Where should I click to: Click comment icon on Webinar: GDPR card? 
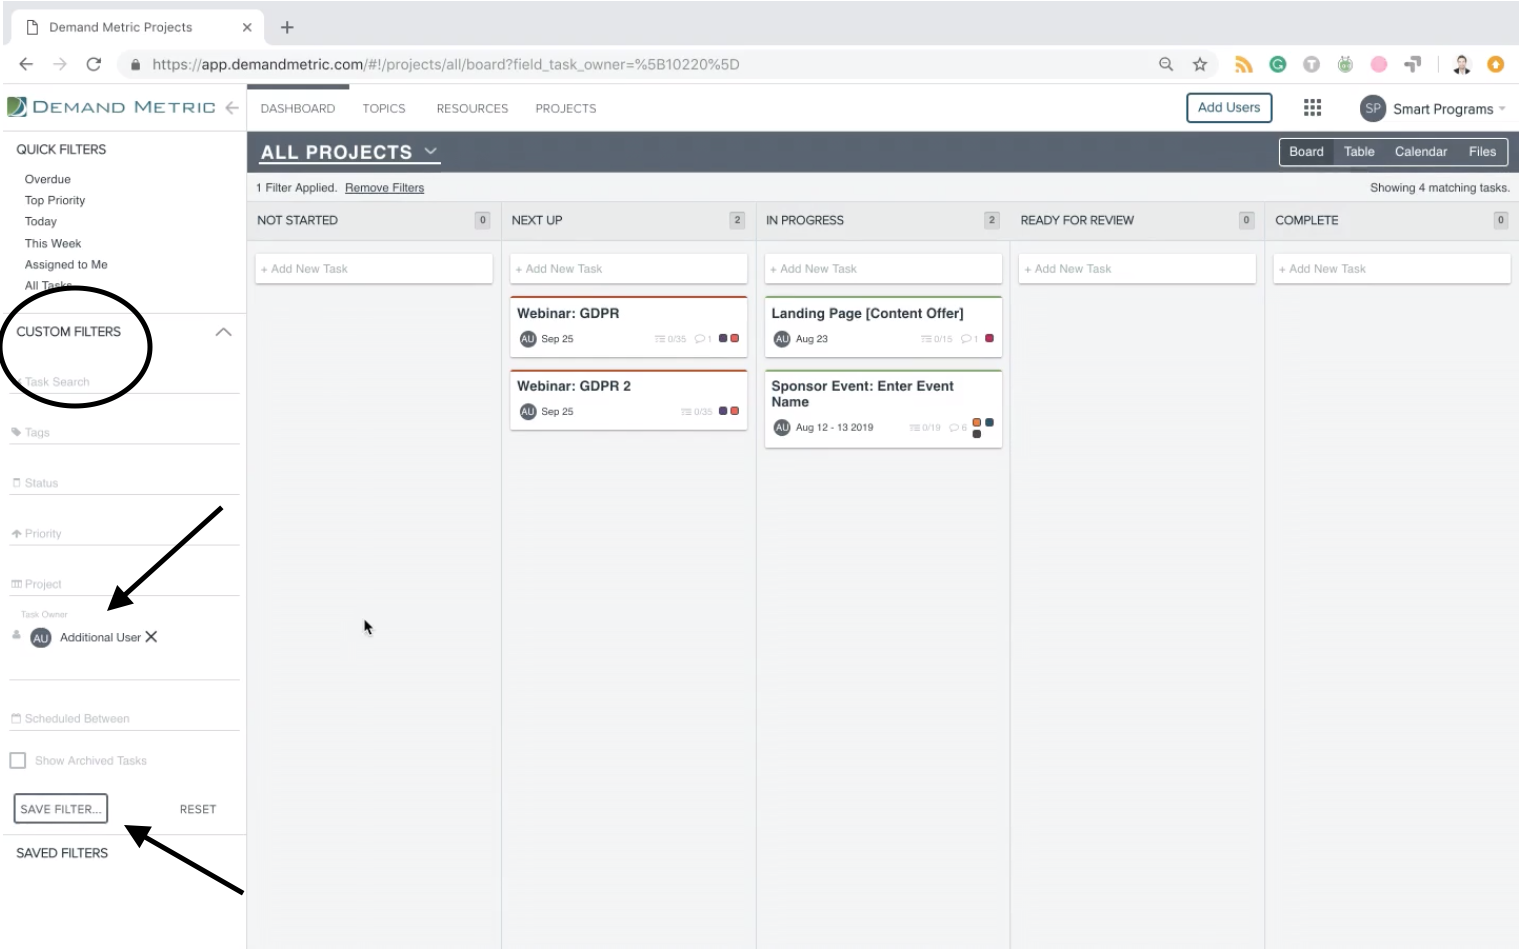tap(700, 339)
